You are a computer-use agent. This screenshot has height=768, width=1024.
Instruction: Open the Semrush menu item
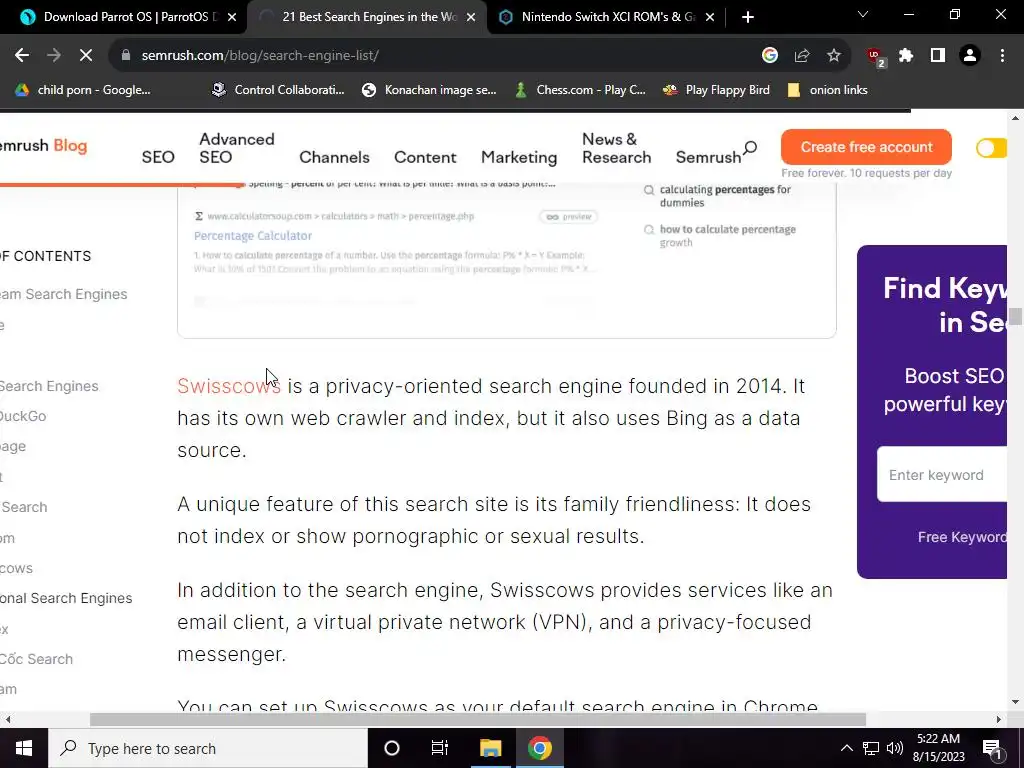pyautogui.click(x=708, y=157)
